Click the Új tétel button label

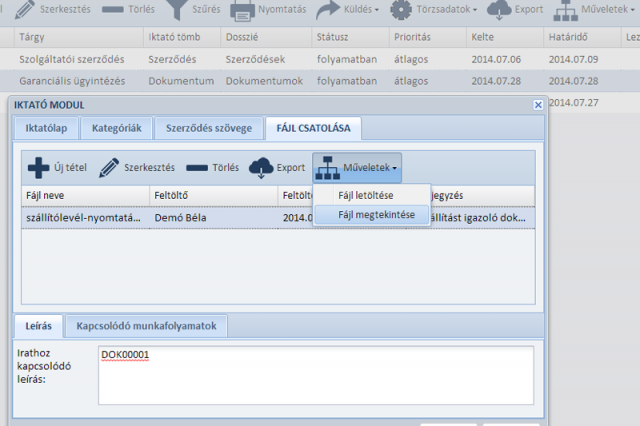pyautogui.click(x=70, y=168)
